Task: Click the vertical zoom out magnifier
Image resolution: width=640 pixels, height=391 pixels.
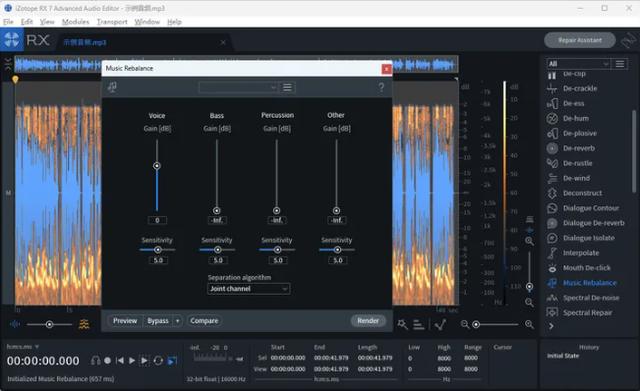Action: tap(529, 302)
